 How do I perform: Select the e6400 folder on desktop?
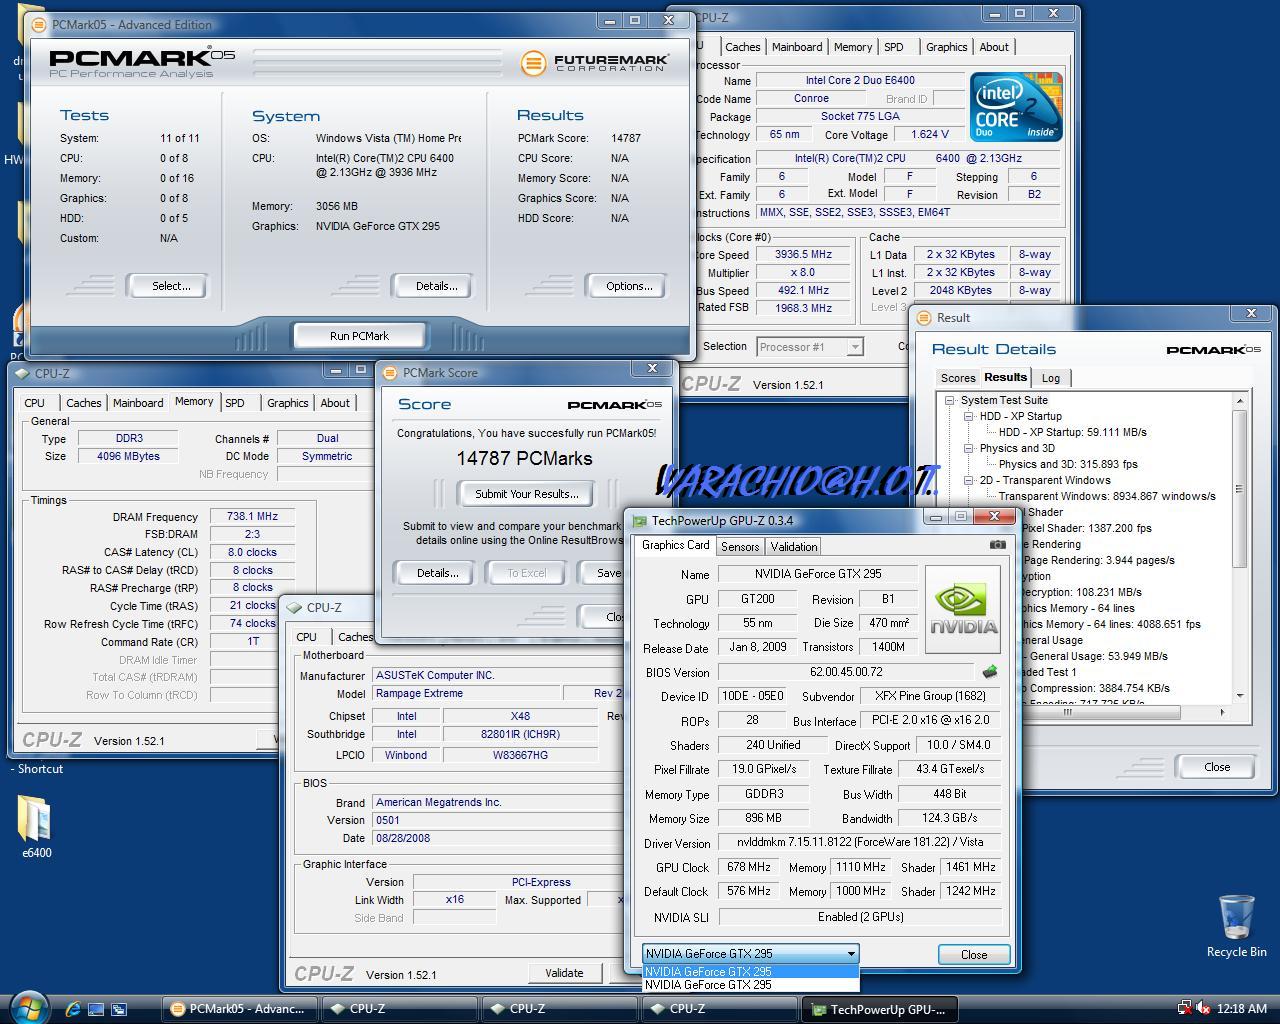pyautogui.click(x=36, y=826)
